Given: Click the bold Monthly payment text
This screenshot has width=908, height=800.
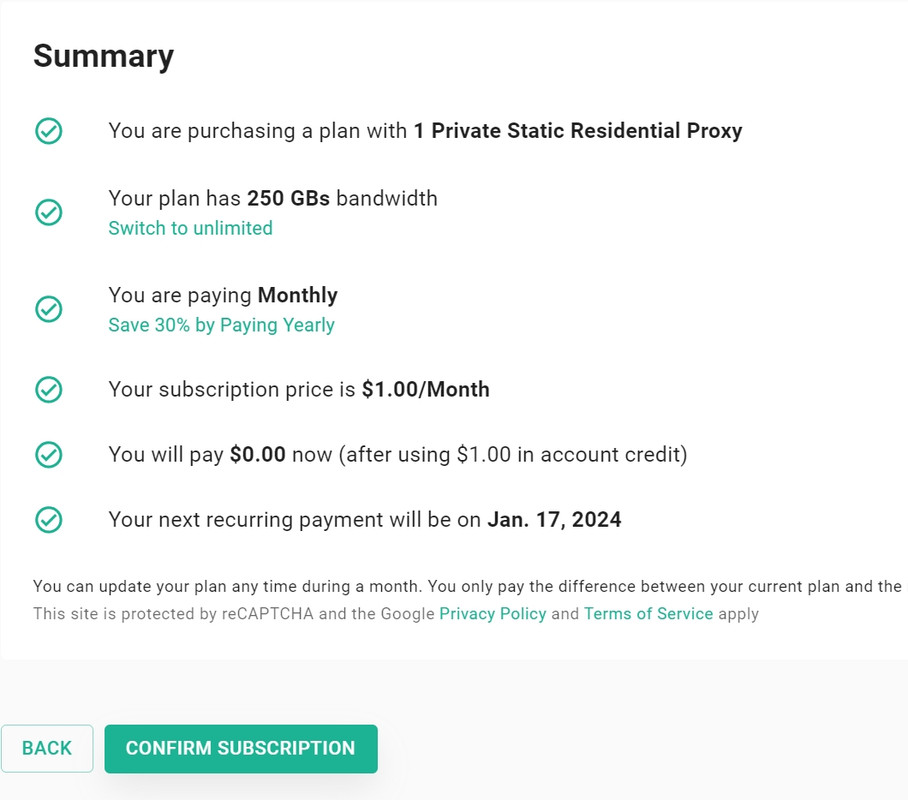Looking at the screenshot, I should 298,295.
